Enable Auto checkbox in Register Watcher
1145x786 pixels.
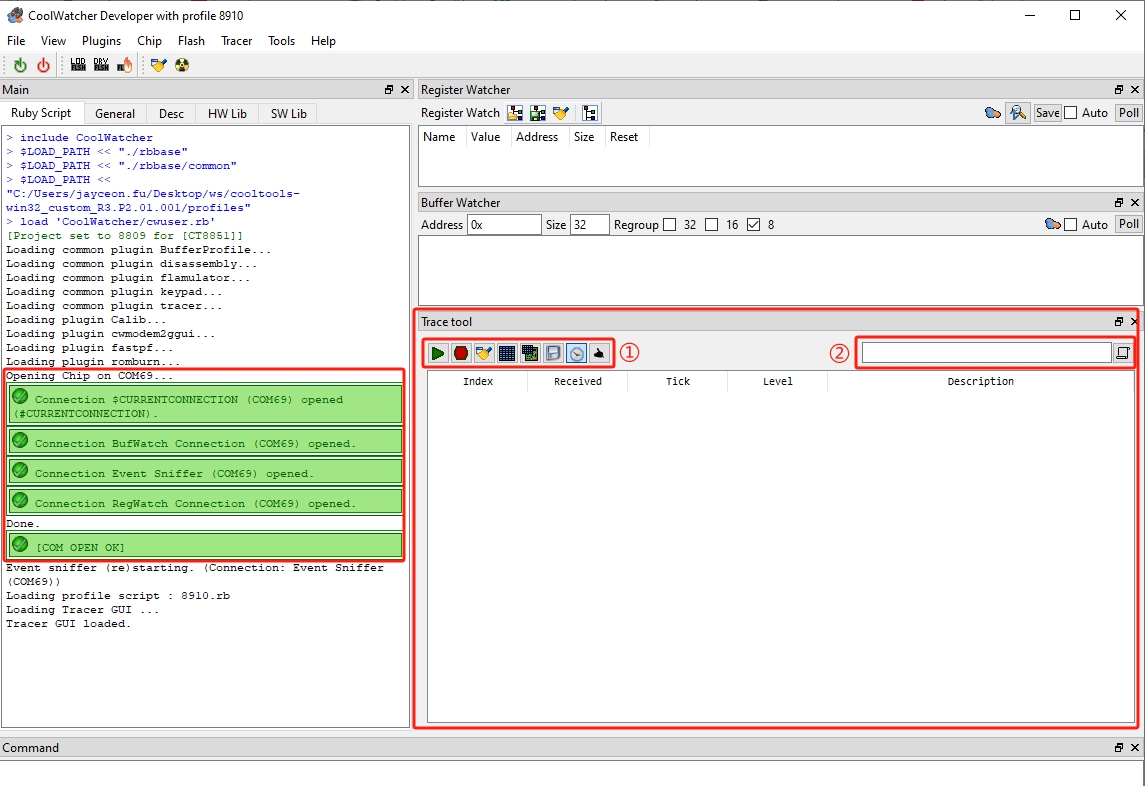1071,112
